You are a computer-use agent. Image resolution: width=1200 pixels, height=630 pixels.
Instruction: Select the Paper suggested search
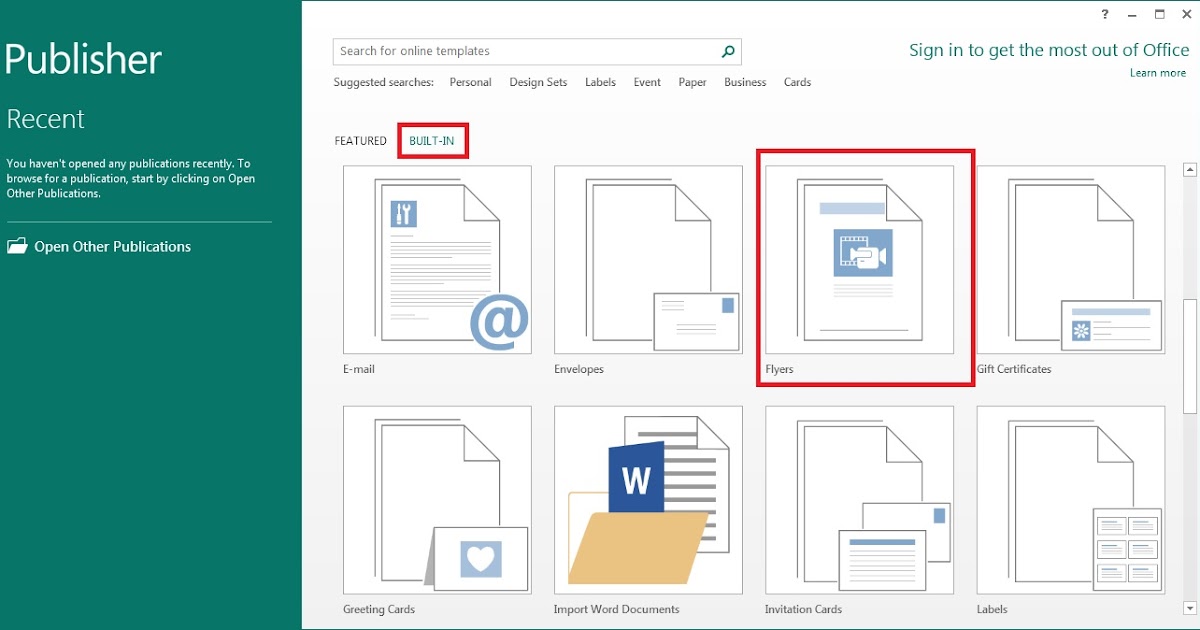pyautogui.click(x=692, y=82)
